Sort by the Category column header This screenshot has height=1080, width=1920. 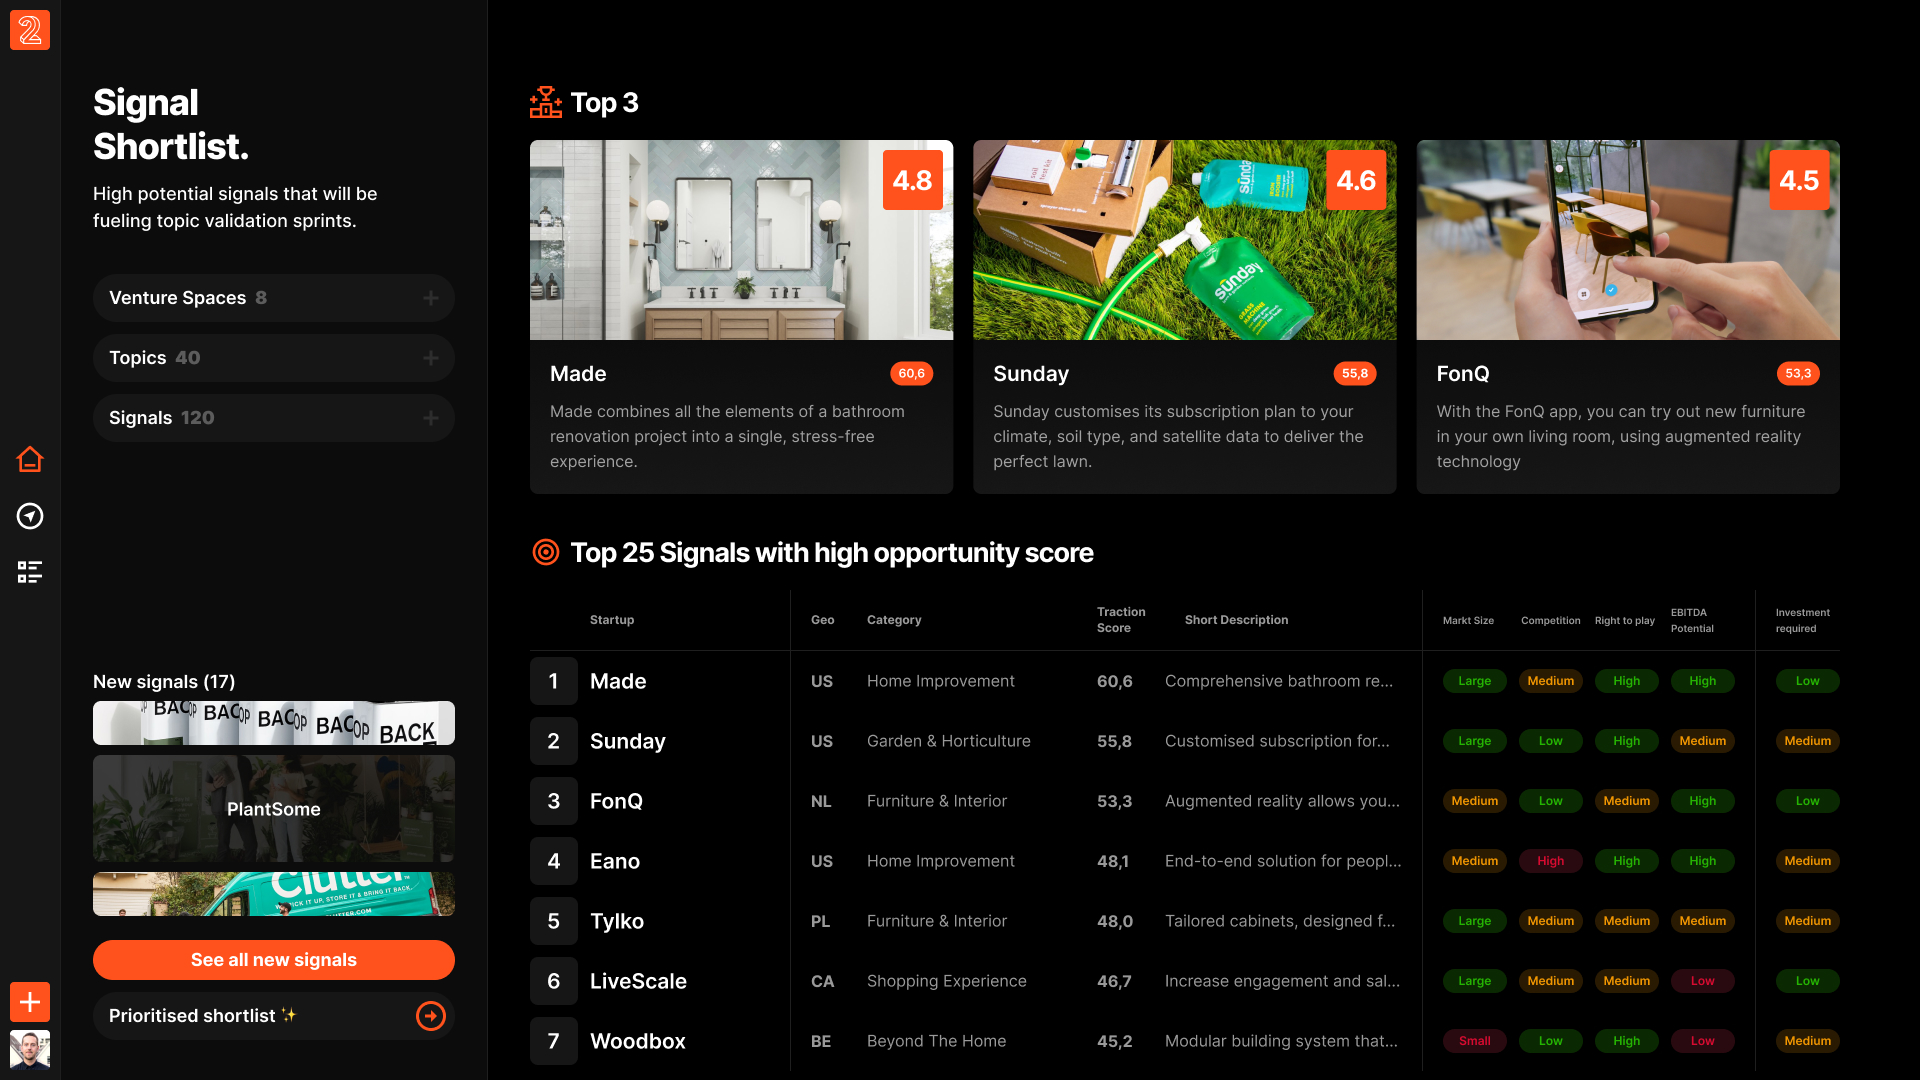(x=894, y=620)
